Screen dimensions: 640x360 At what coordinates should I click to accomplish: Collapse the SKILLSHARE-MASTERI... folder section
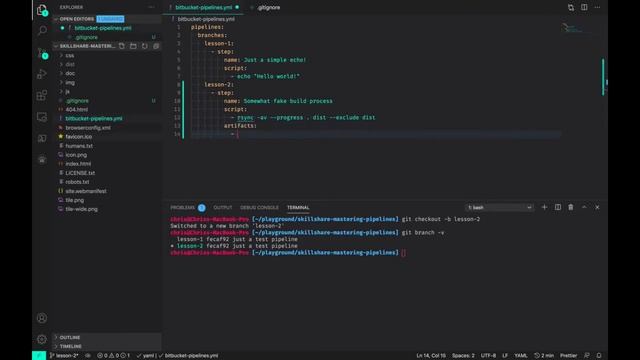[87, 46]
